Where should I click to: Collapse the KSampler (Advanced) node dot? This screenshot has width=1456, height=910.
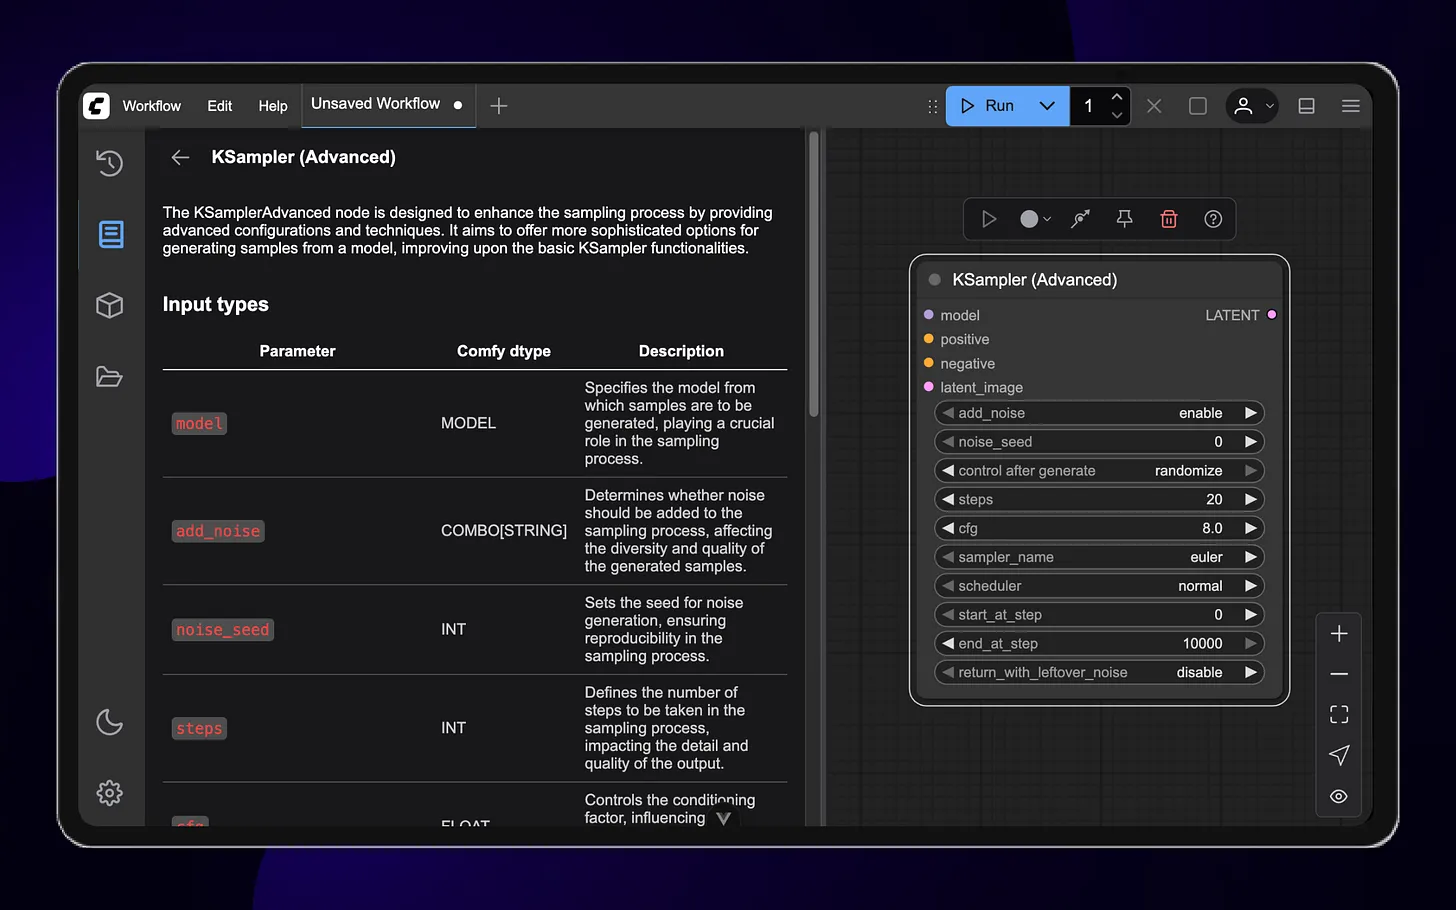click(x=935, y=280)
